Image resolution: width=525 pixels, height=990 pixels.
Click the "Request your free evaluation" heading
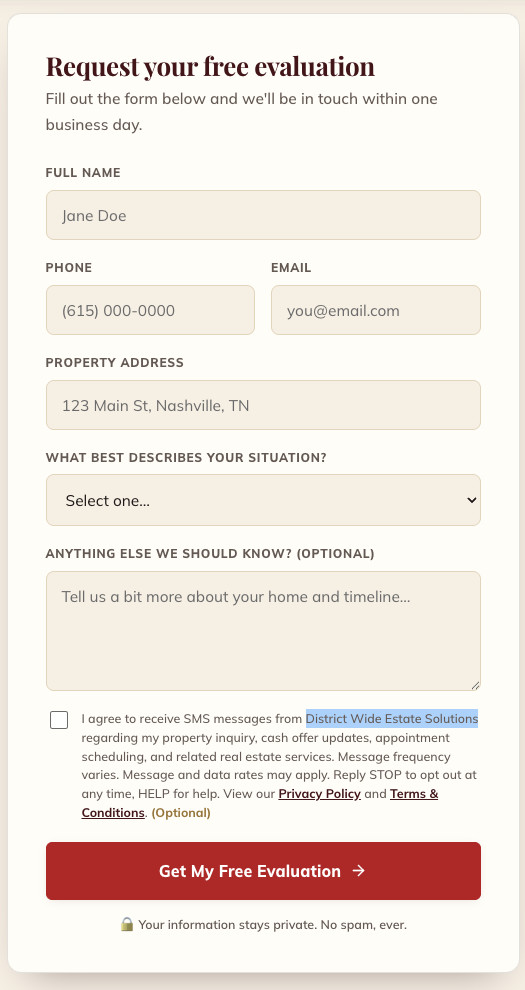[210, 66]
